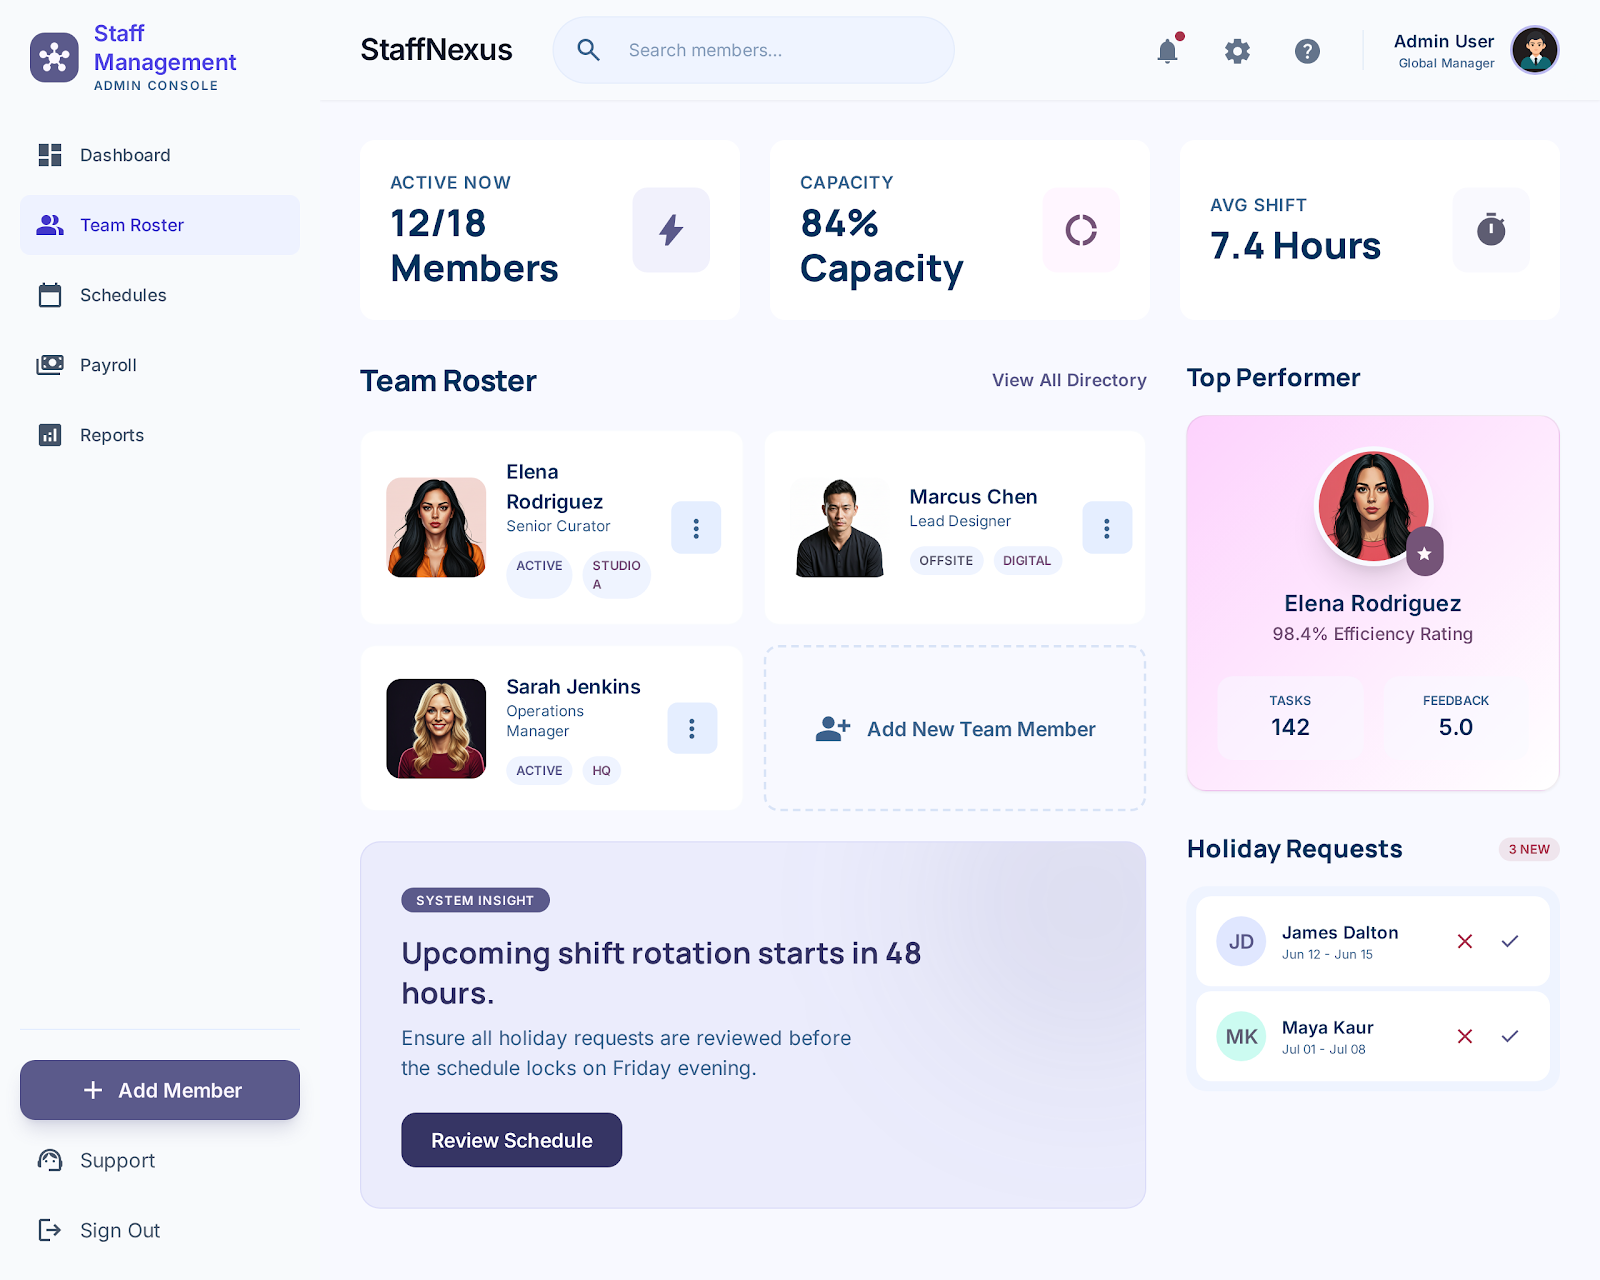The image size is (1600, 1280).
Task: Follow the View All Directory link
Action: click(1069, 380)
